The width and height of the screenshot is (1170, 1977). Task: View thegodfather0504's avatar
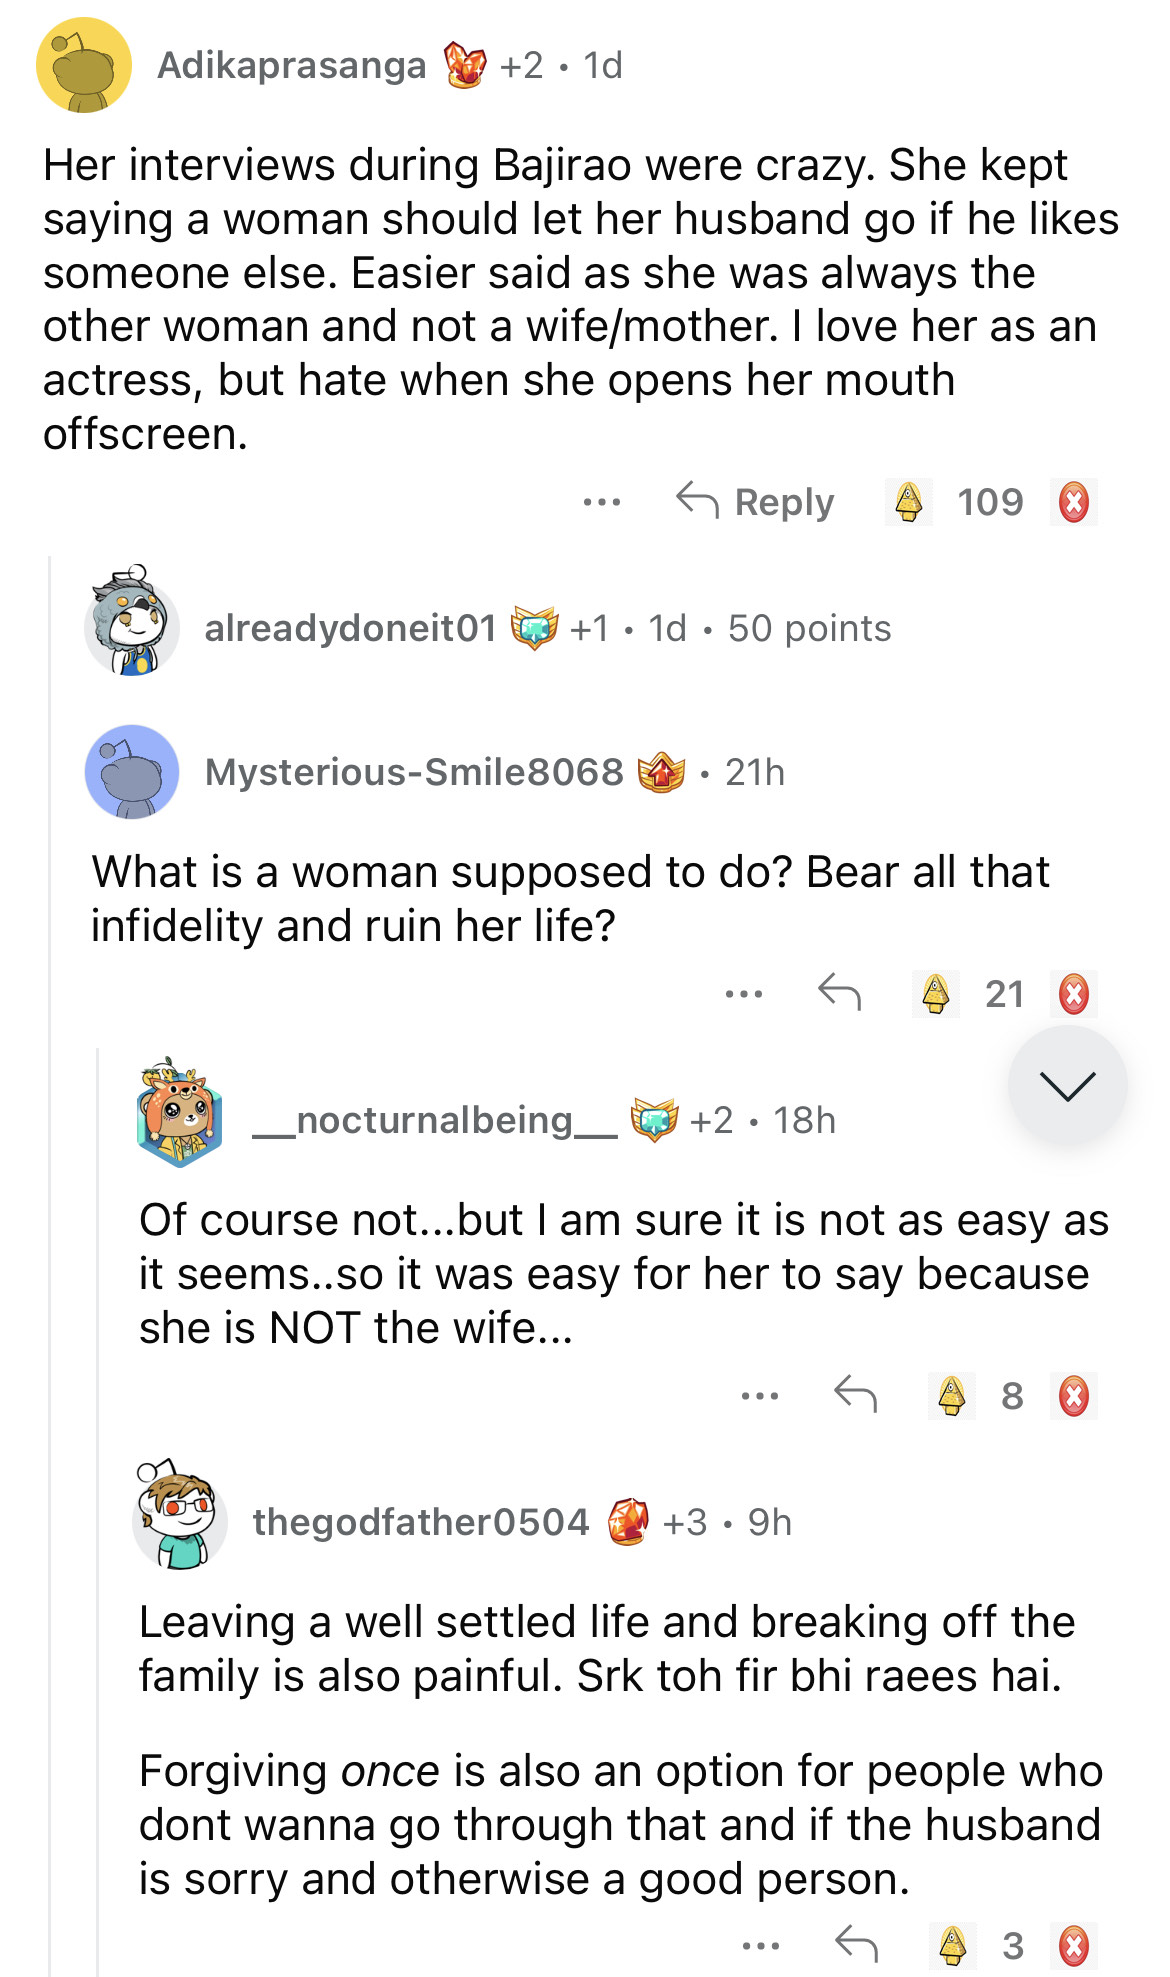[x=180, y=1518]
